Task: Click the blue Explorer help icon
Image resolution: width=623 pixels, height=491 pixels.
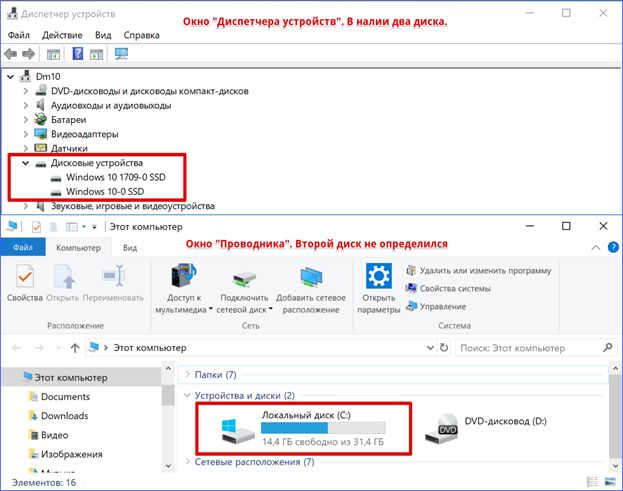Action: pyautogui.click(x=613, y=247)
